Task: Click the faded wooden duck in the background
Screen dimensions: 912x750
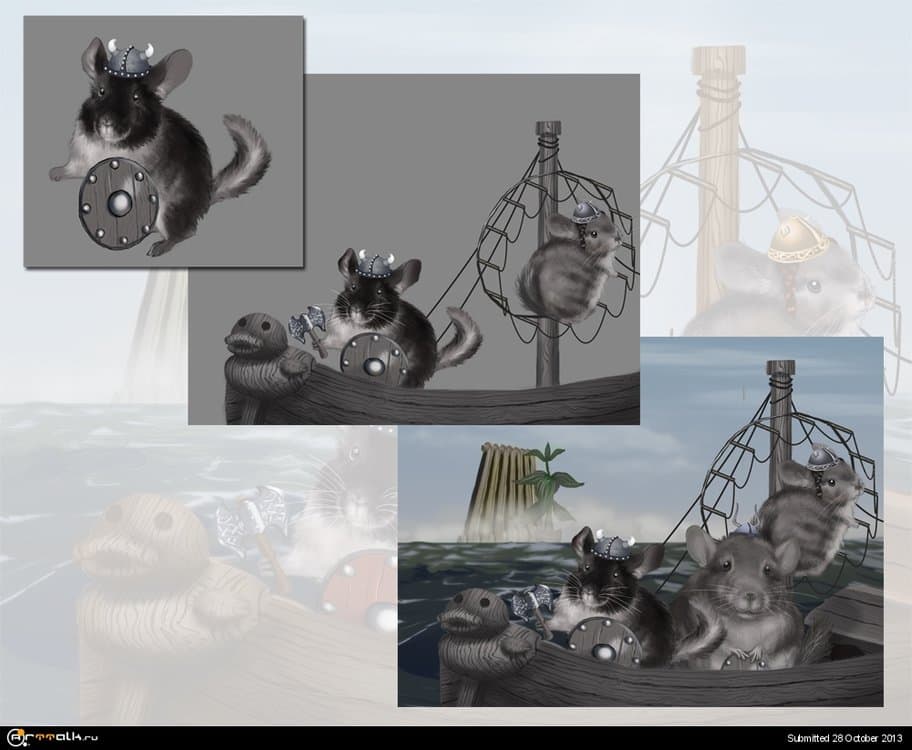Action: point(130,560)
